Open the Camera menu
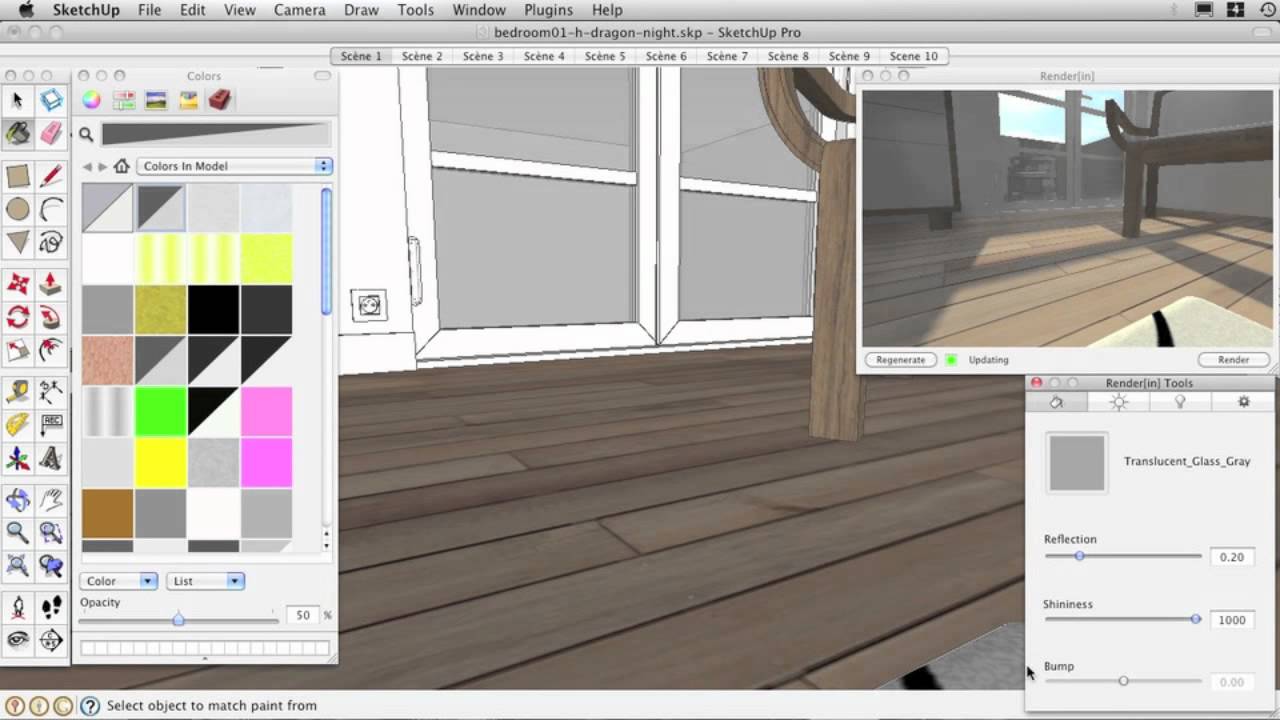The width and height of the screenshot is (1280, 720). click(300, 10)
